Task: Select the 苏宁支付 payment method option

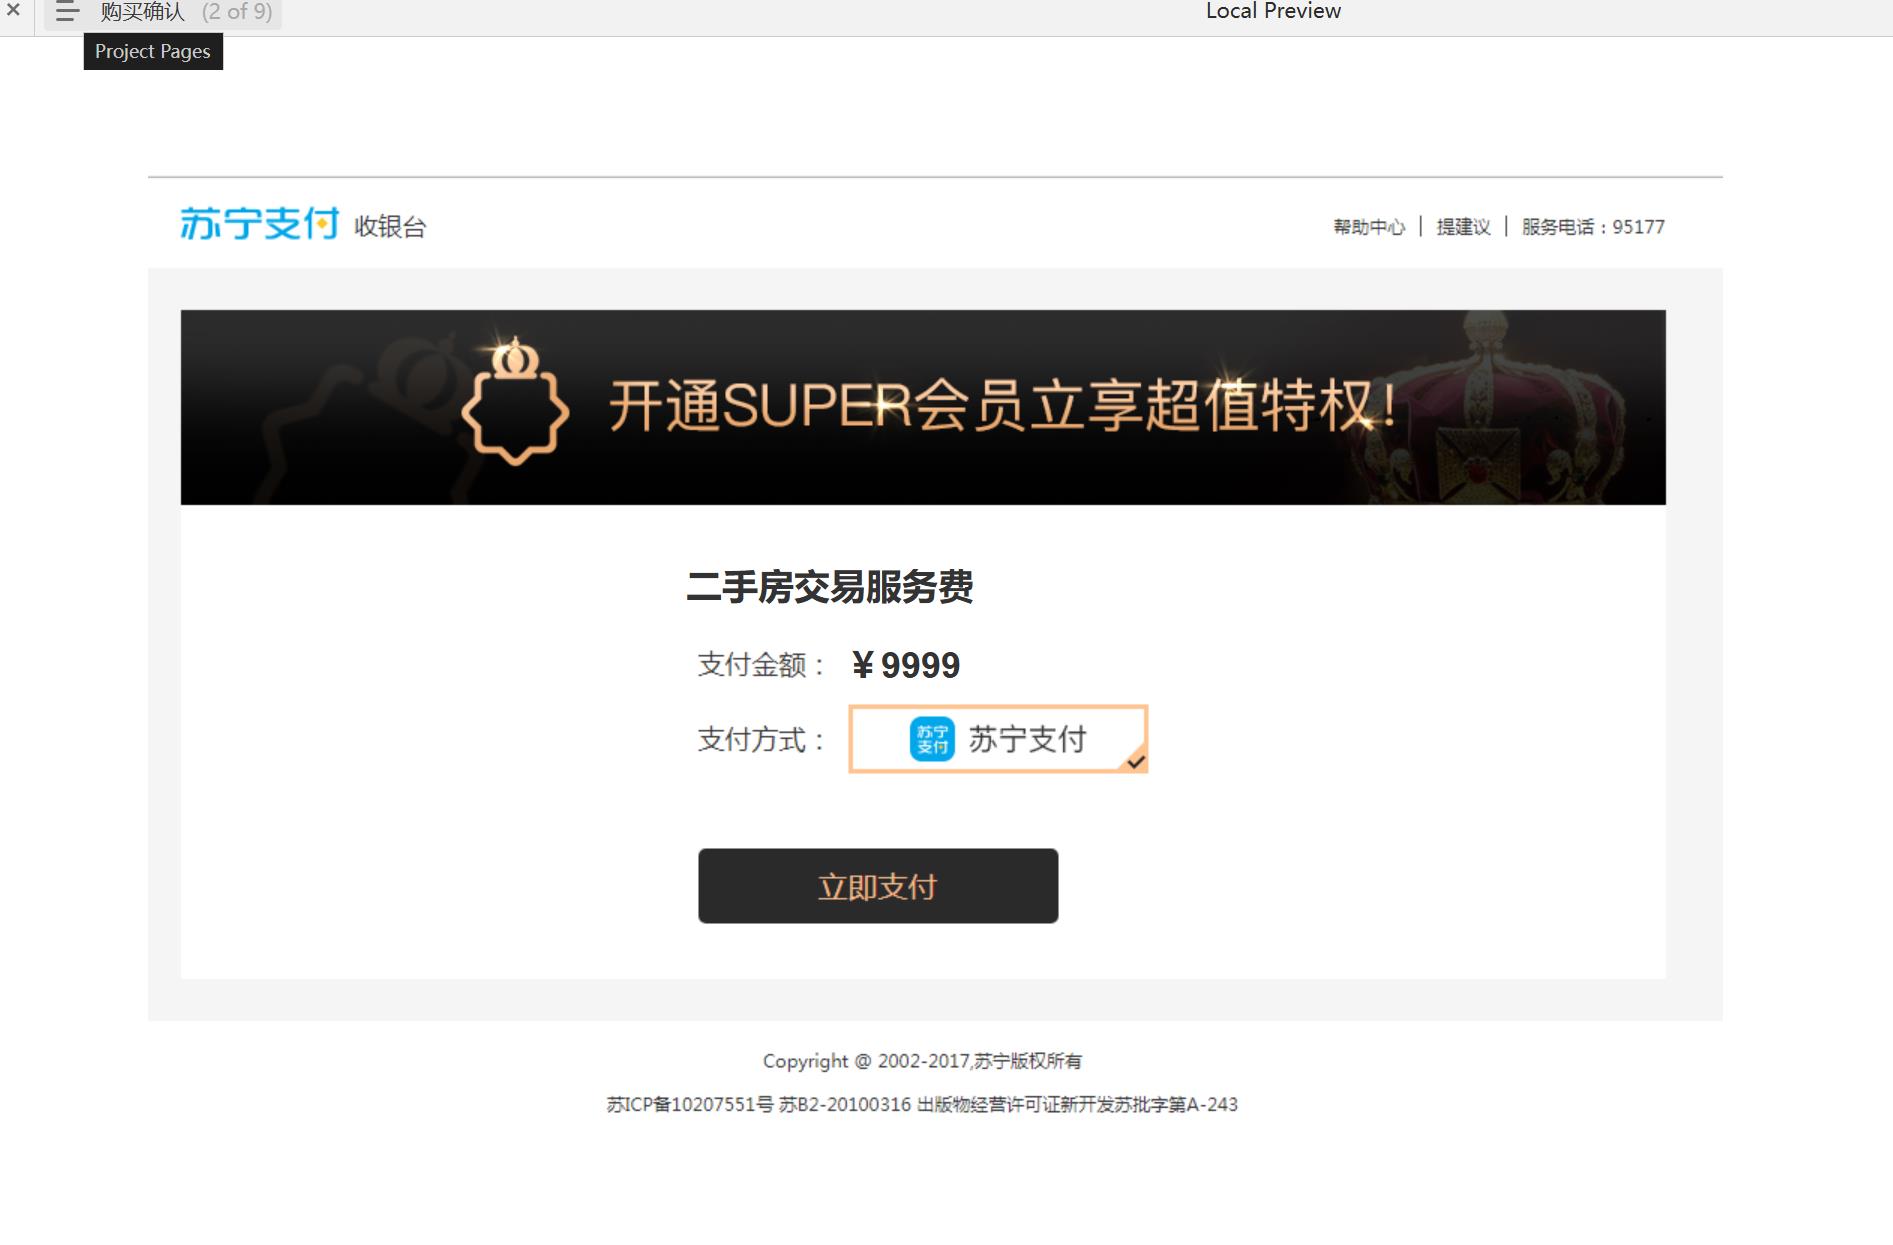Action: click(x=998, y=739)
